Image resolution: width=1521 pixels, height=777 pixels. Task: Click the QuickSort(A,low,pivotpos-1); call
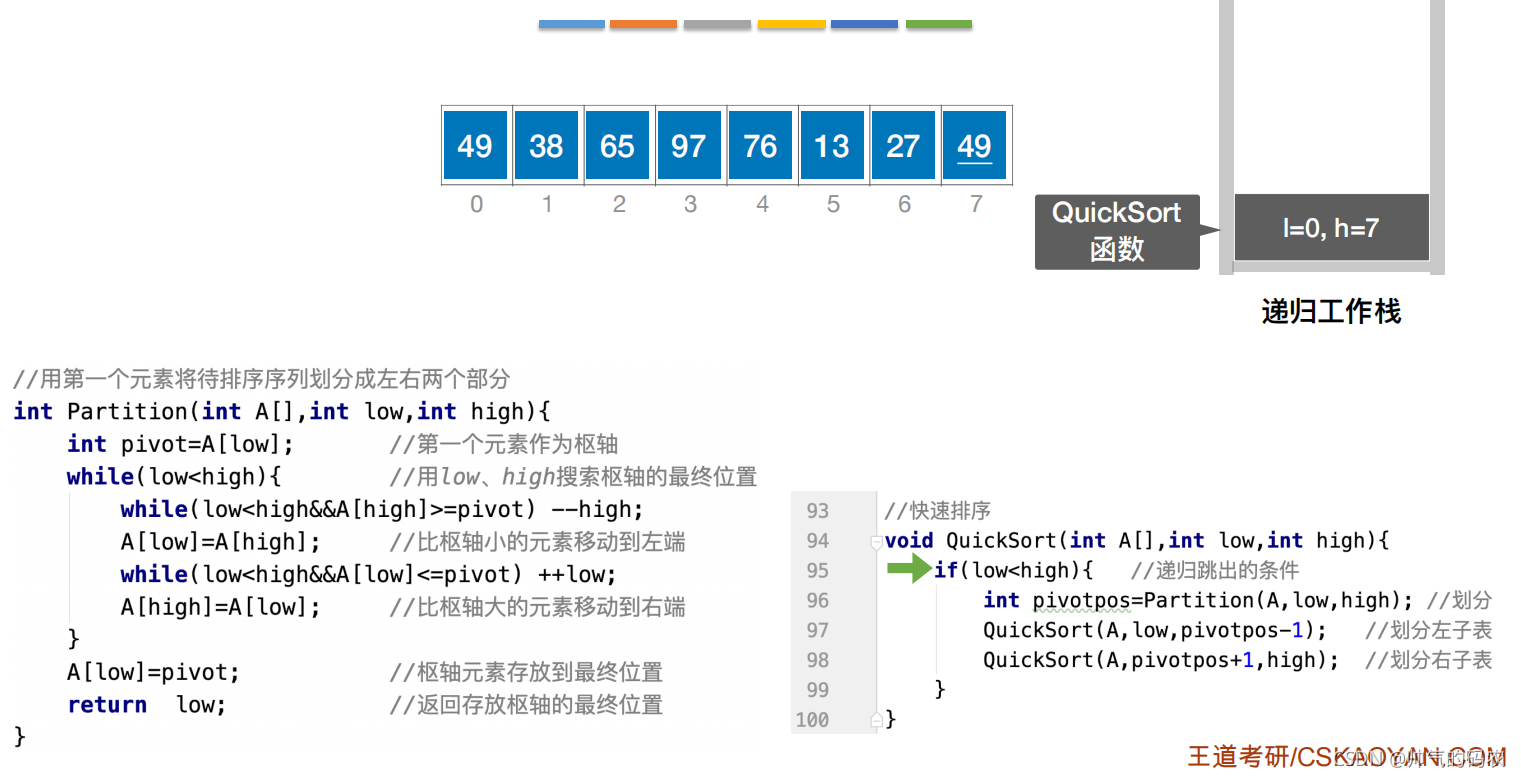click(1155, 630)
